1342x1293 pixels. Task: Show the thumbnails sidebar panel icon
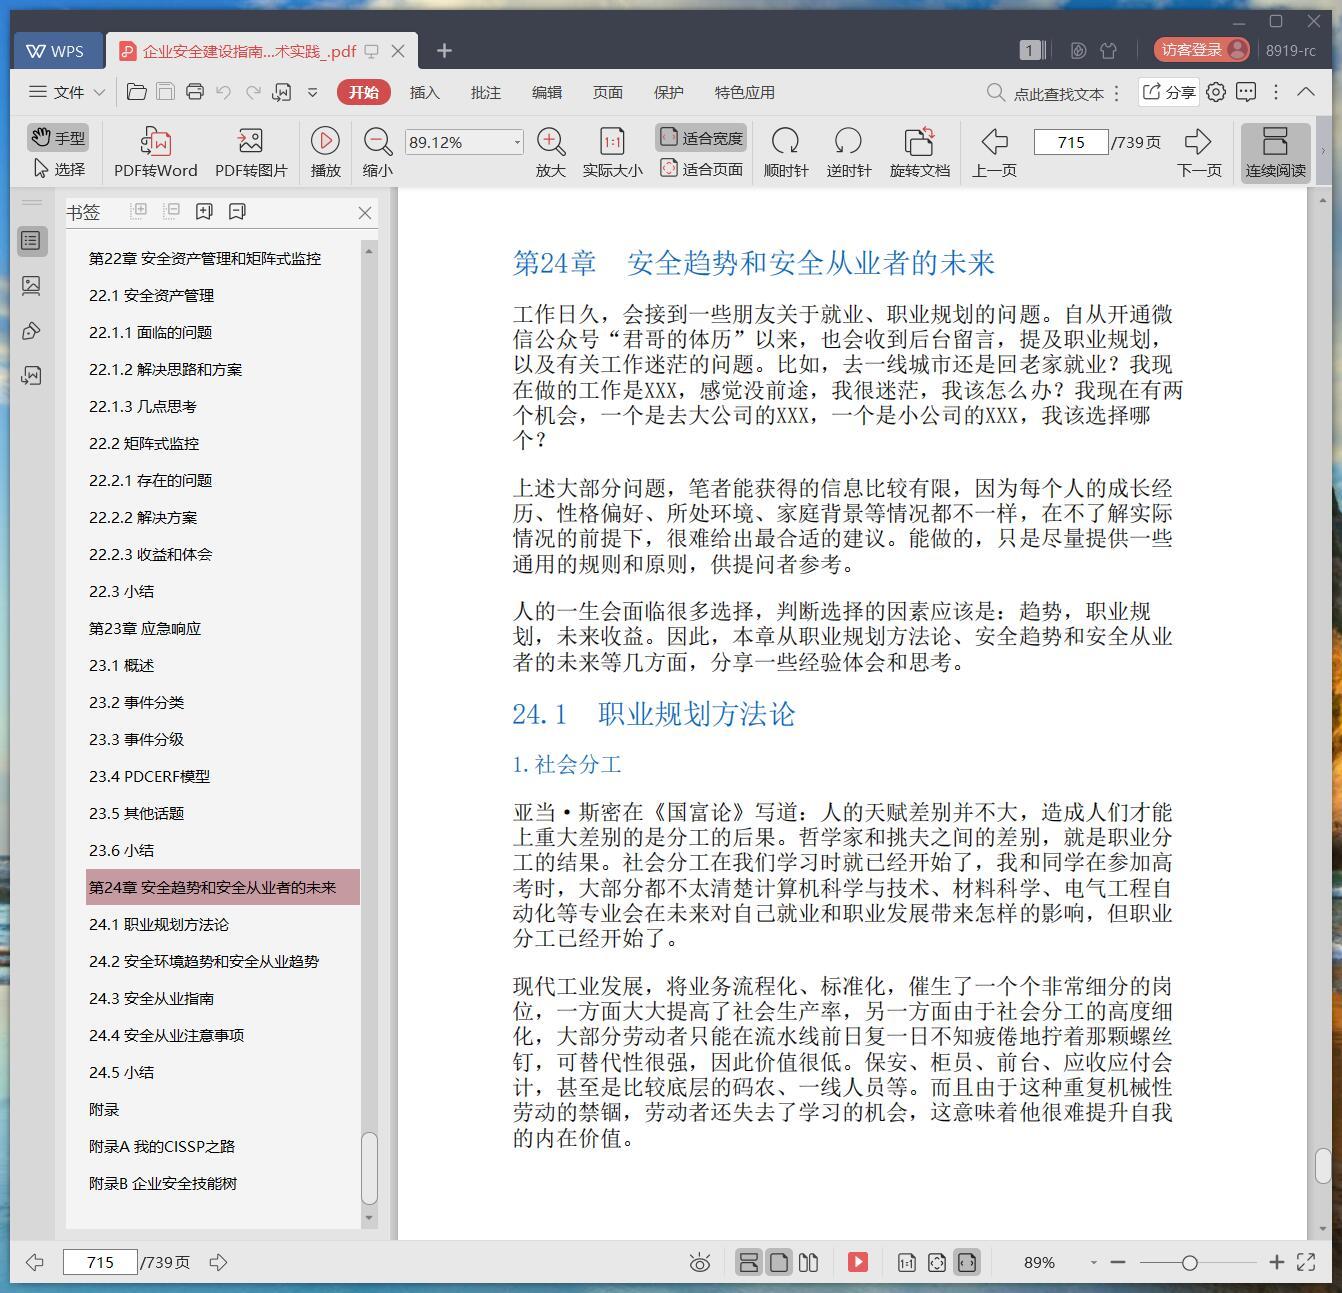31,286
